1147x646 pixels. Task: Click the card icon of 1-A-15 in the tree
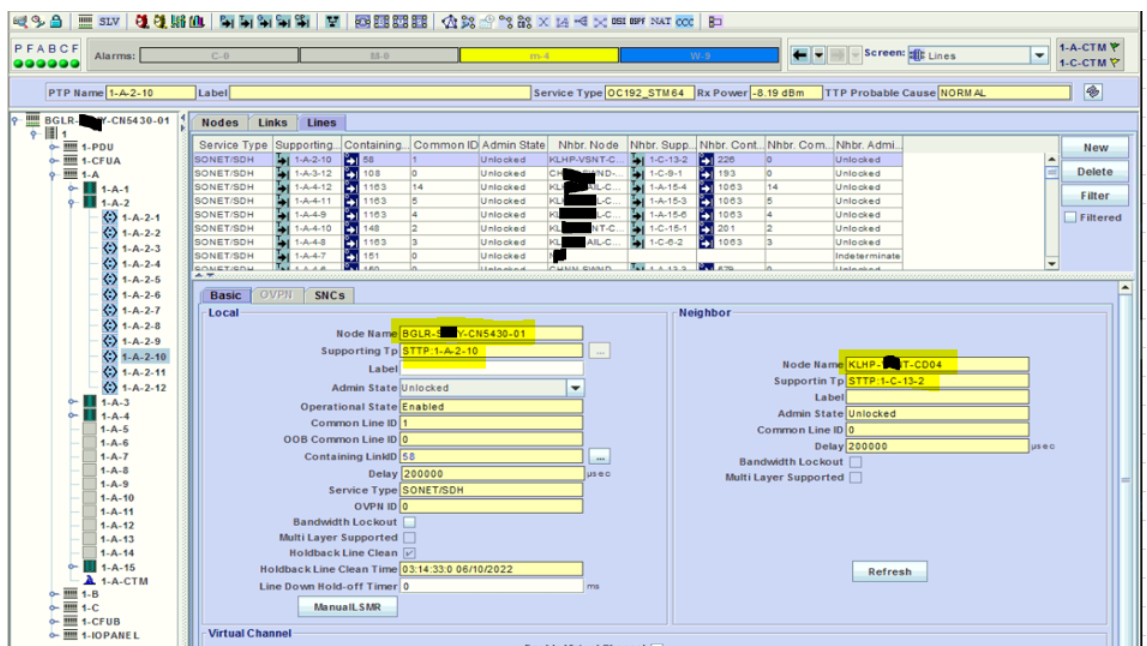(x=90, y=566)
